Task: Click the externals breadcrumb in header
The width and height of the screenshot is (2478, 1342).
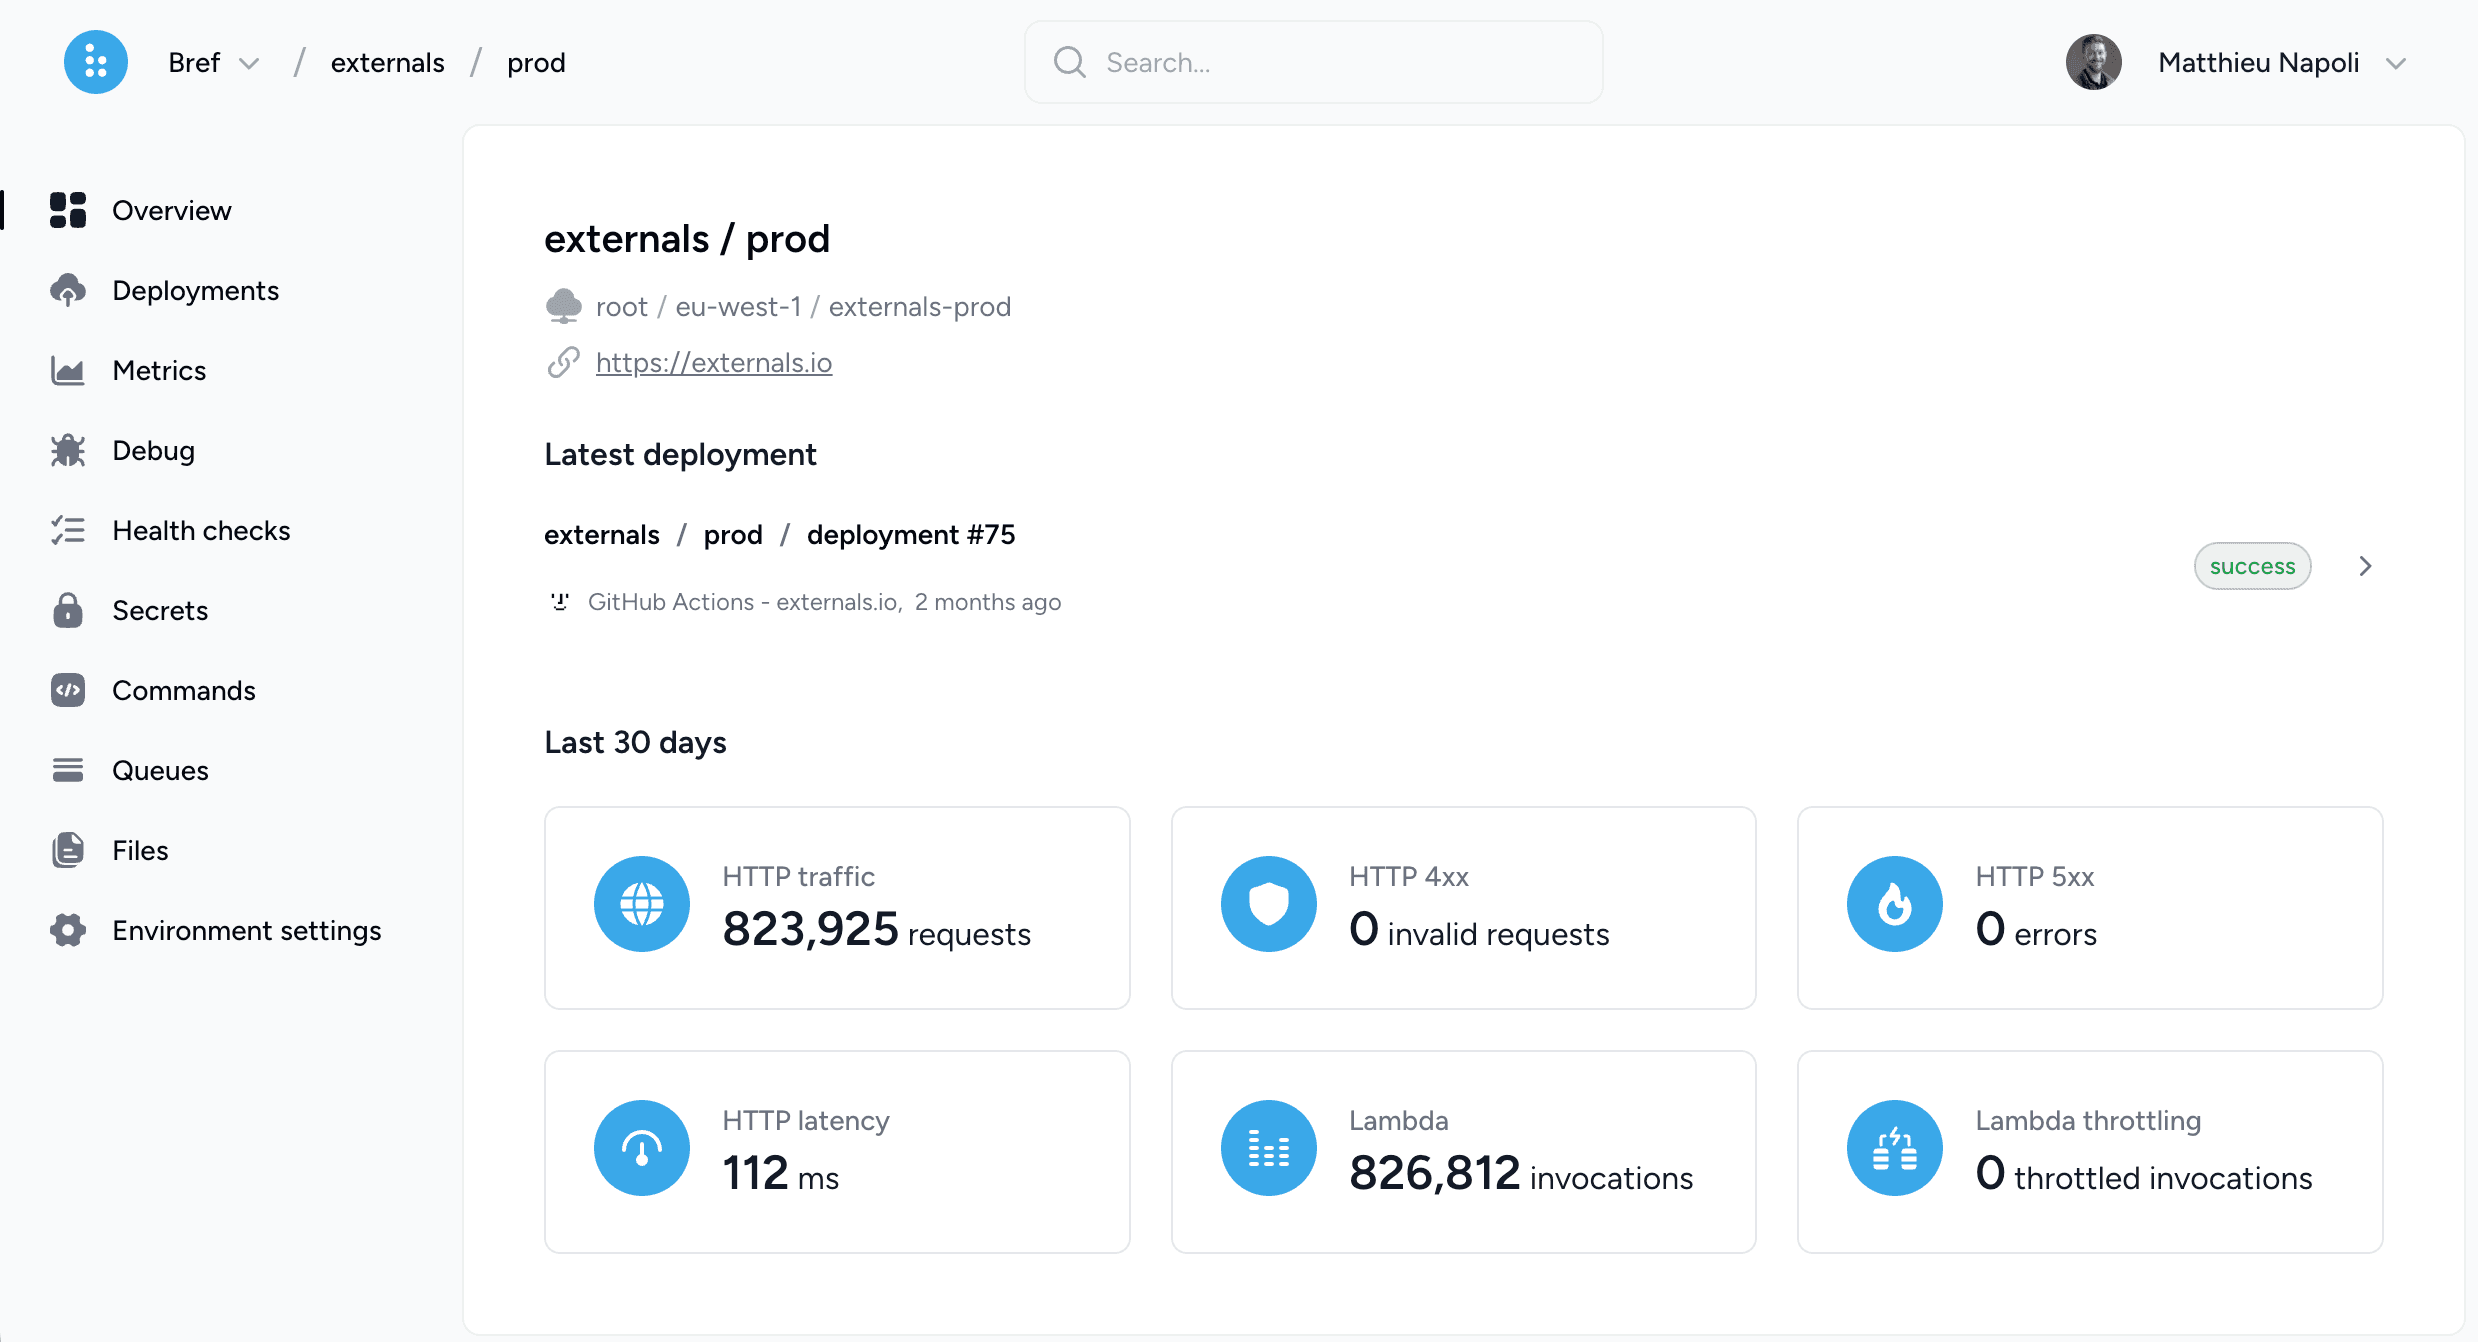Action: click(388, 62)
